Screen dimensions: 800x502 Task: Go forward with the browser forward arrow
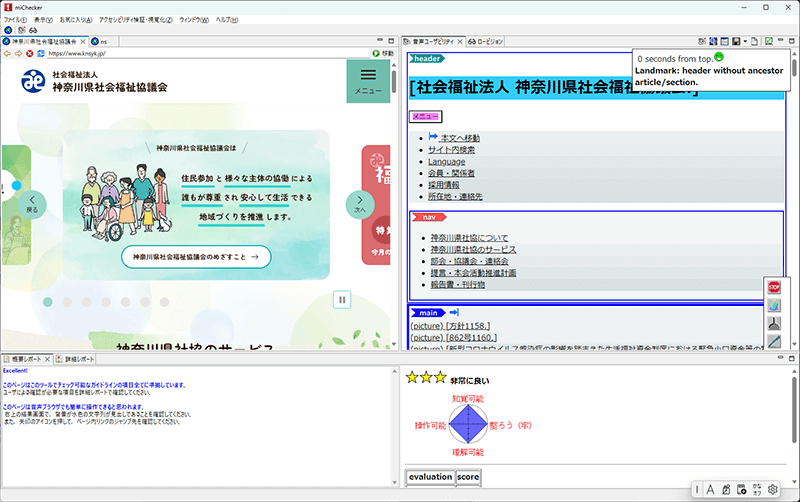point(18,54)
